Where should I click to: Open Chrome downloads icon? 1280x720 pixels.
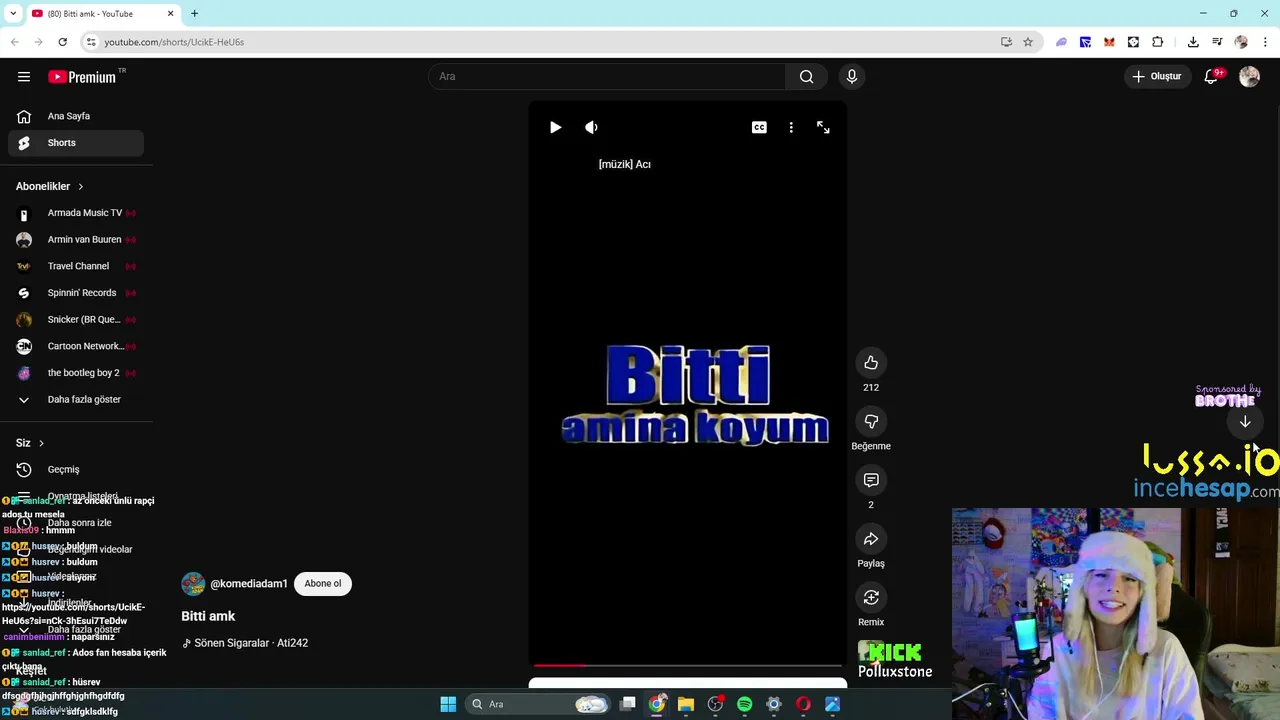pyautogui.click(x=1193, y=42)
